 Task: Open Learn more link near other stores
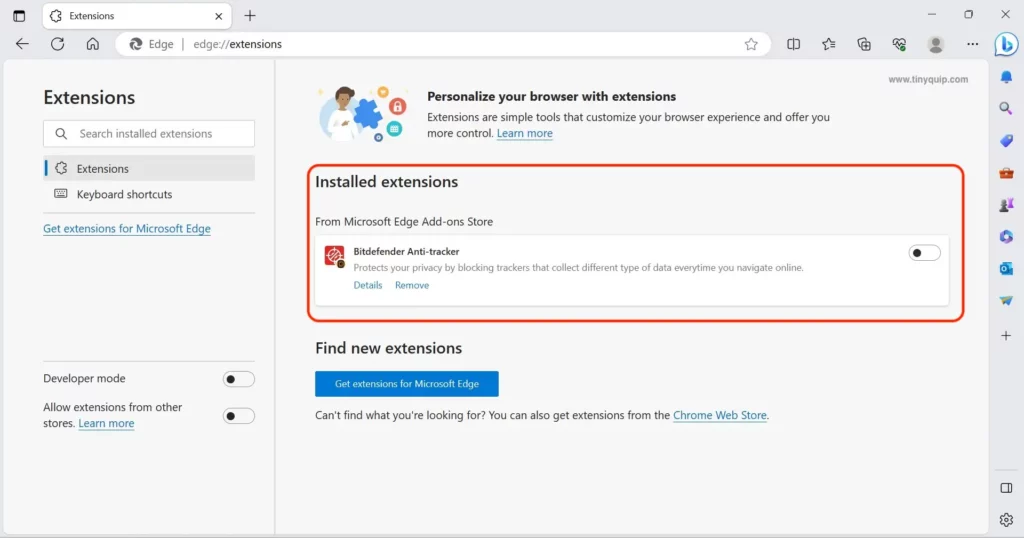click(106, 423)
